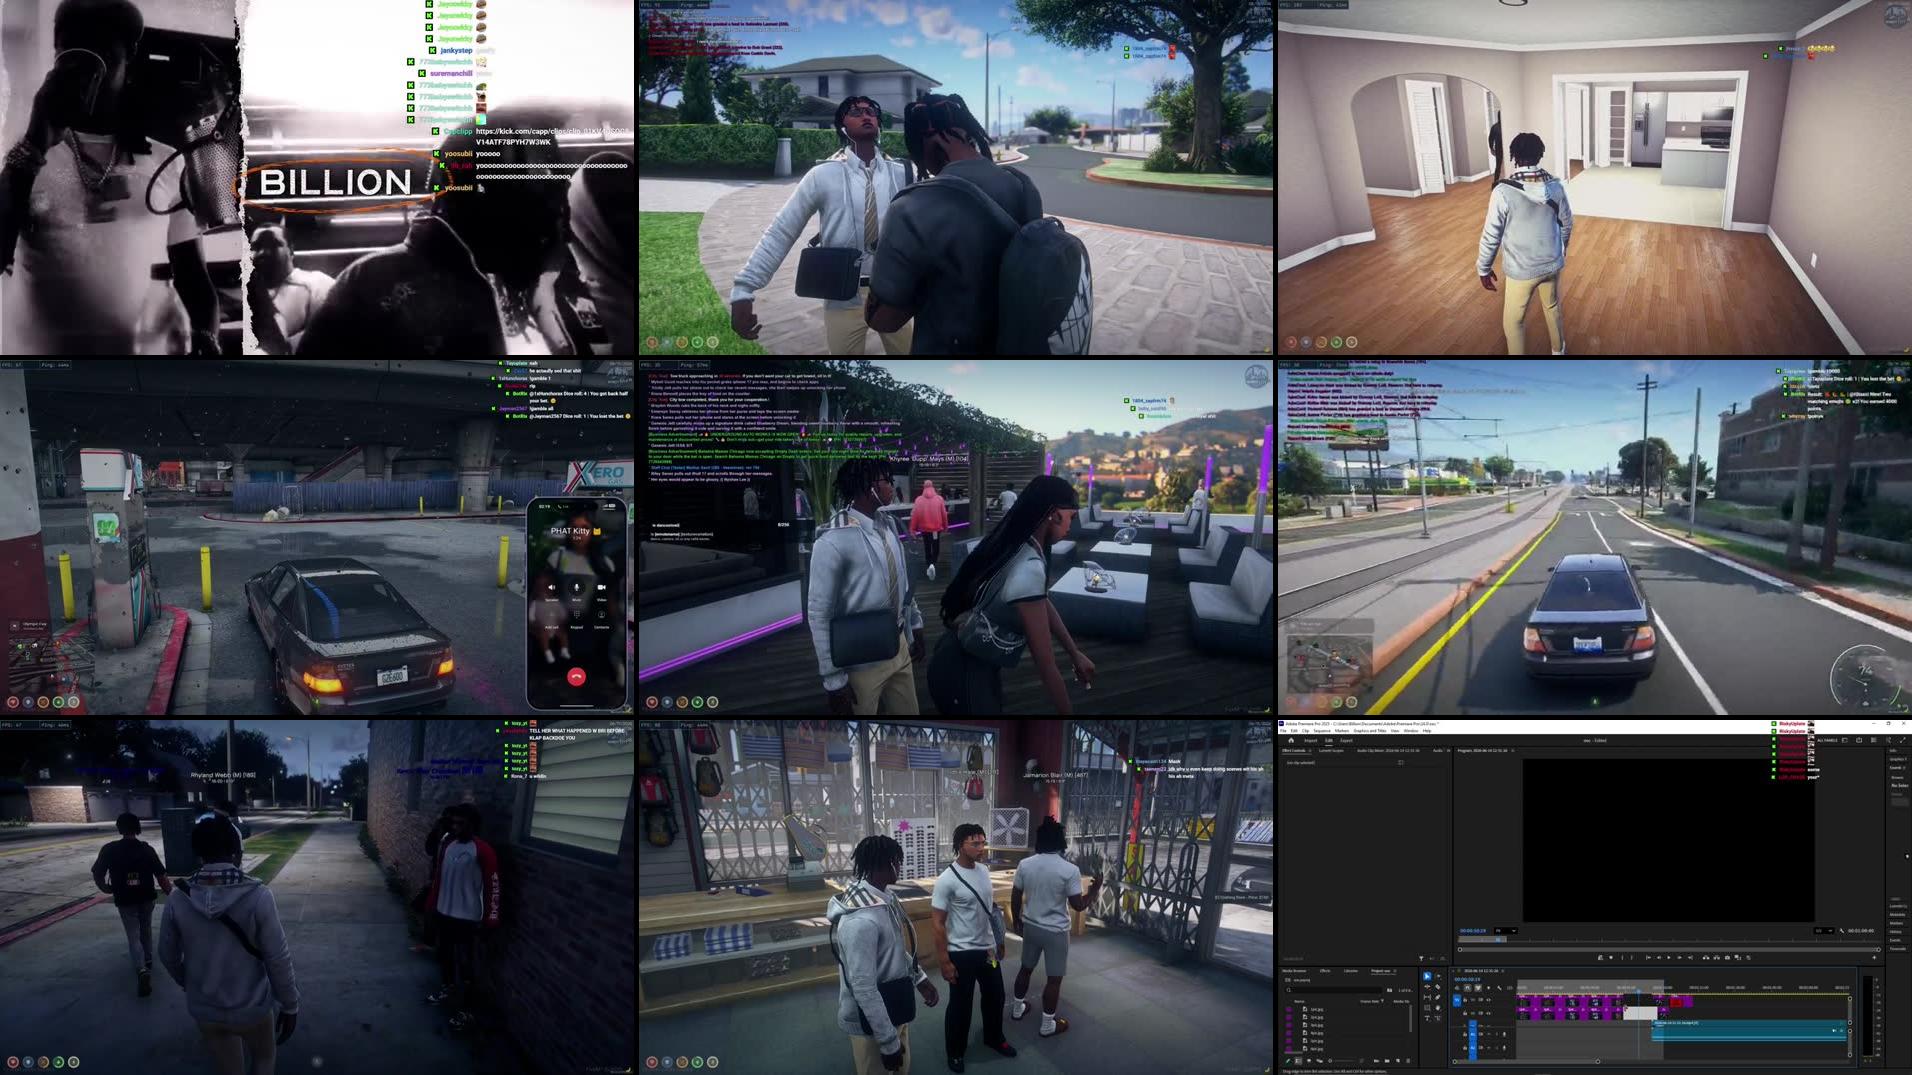Open the Libraries panel tab
This screenshot has width=1912, height=1075.
[1351, 971]
